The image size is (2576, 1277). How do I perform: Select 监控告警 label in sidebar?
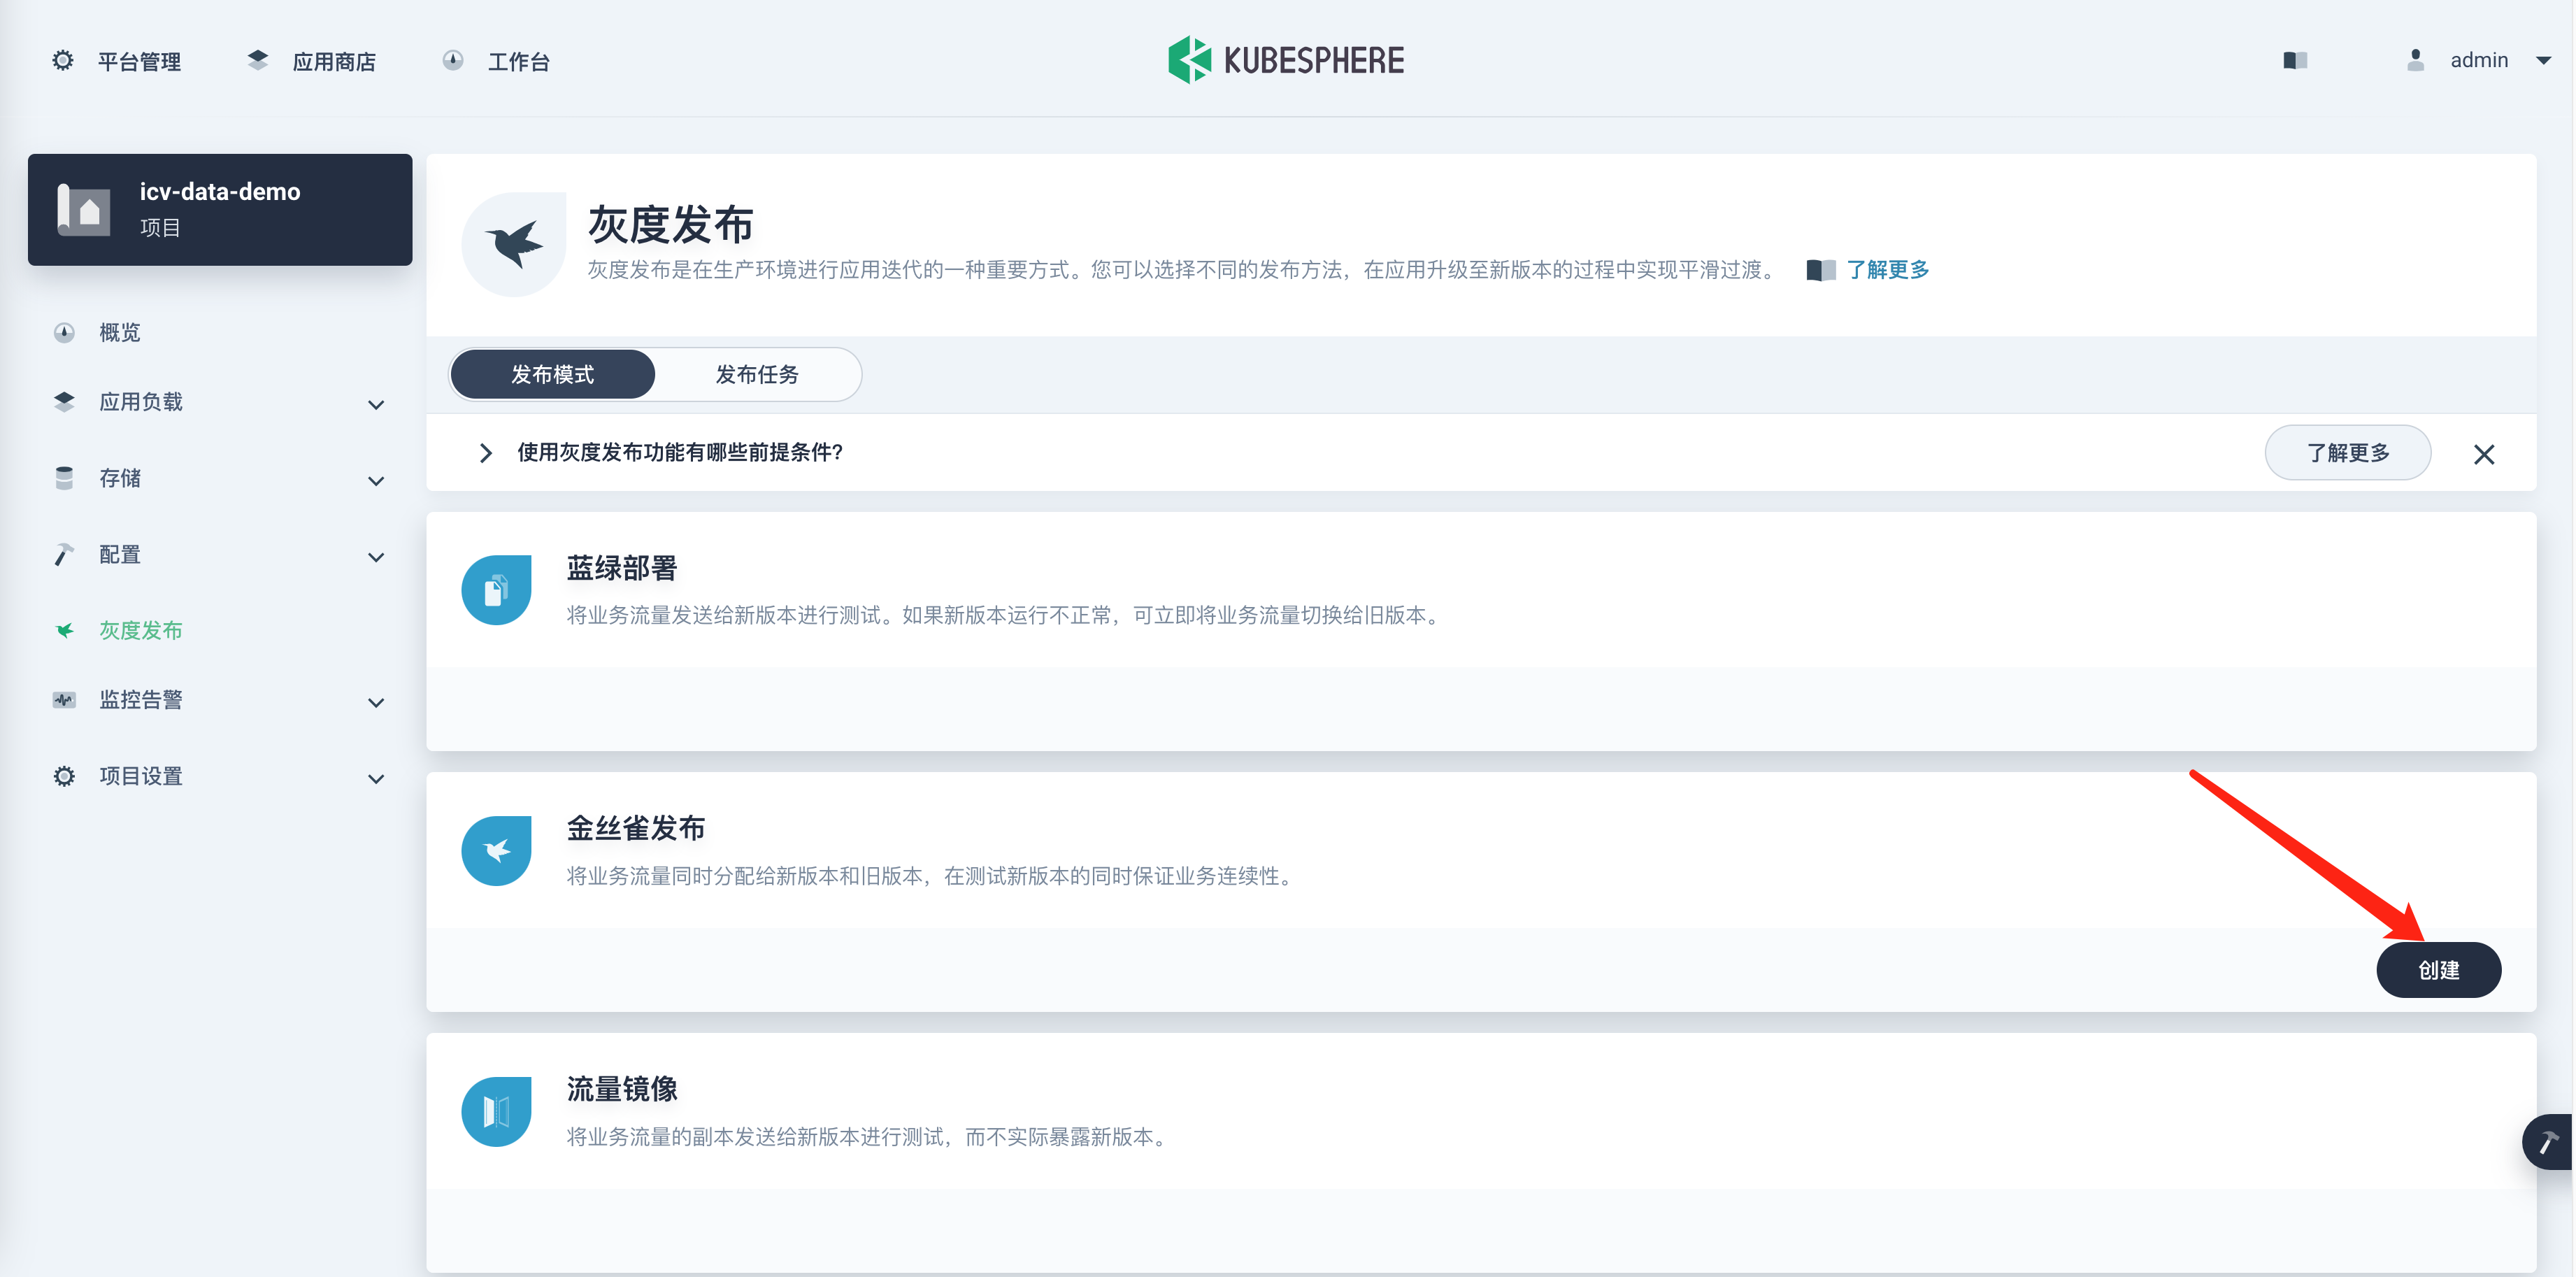coord(141,700)
